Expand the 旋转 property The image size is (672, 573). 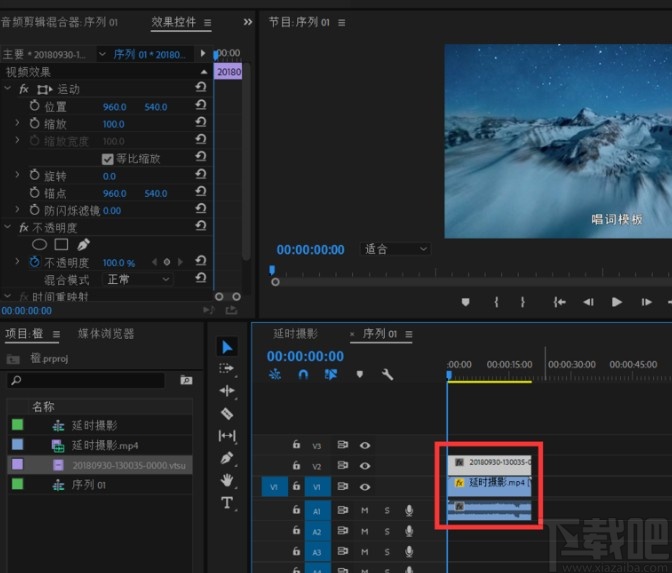click(x=17, y=175)
